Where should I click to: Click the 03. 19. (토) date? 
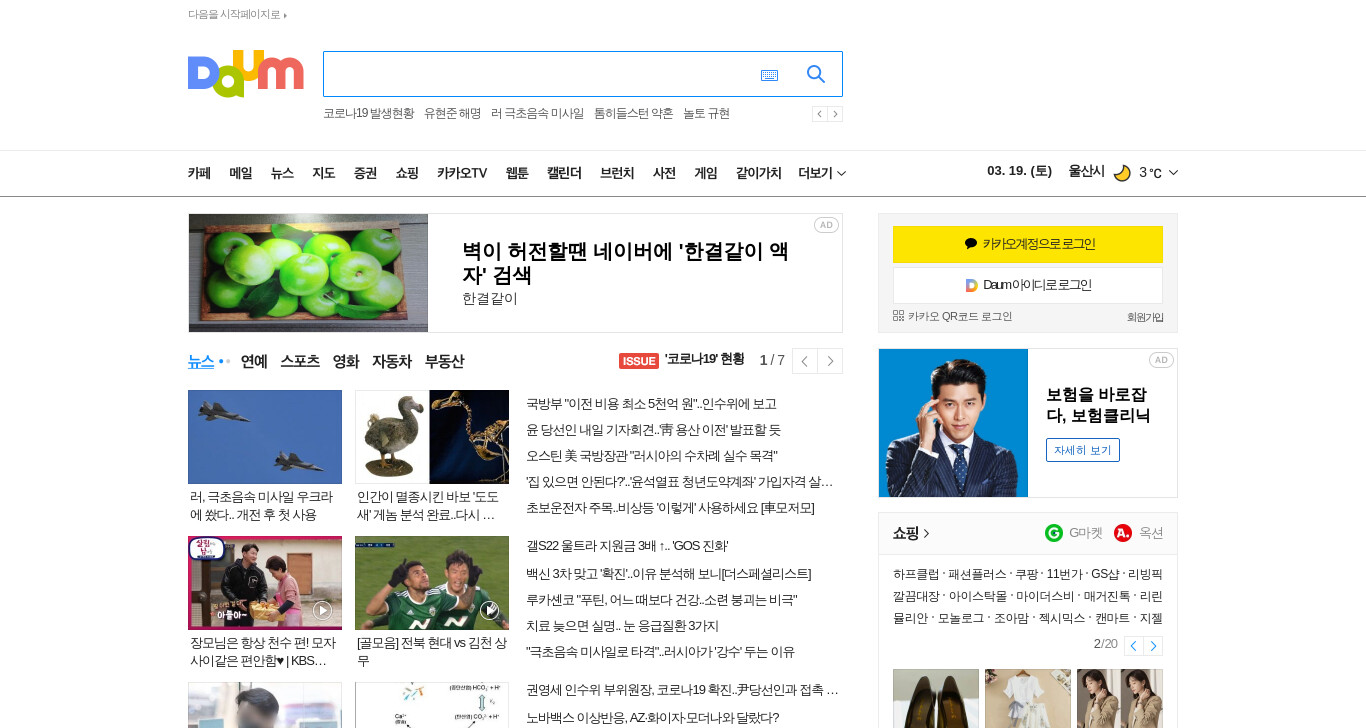click(1019, 171)
